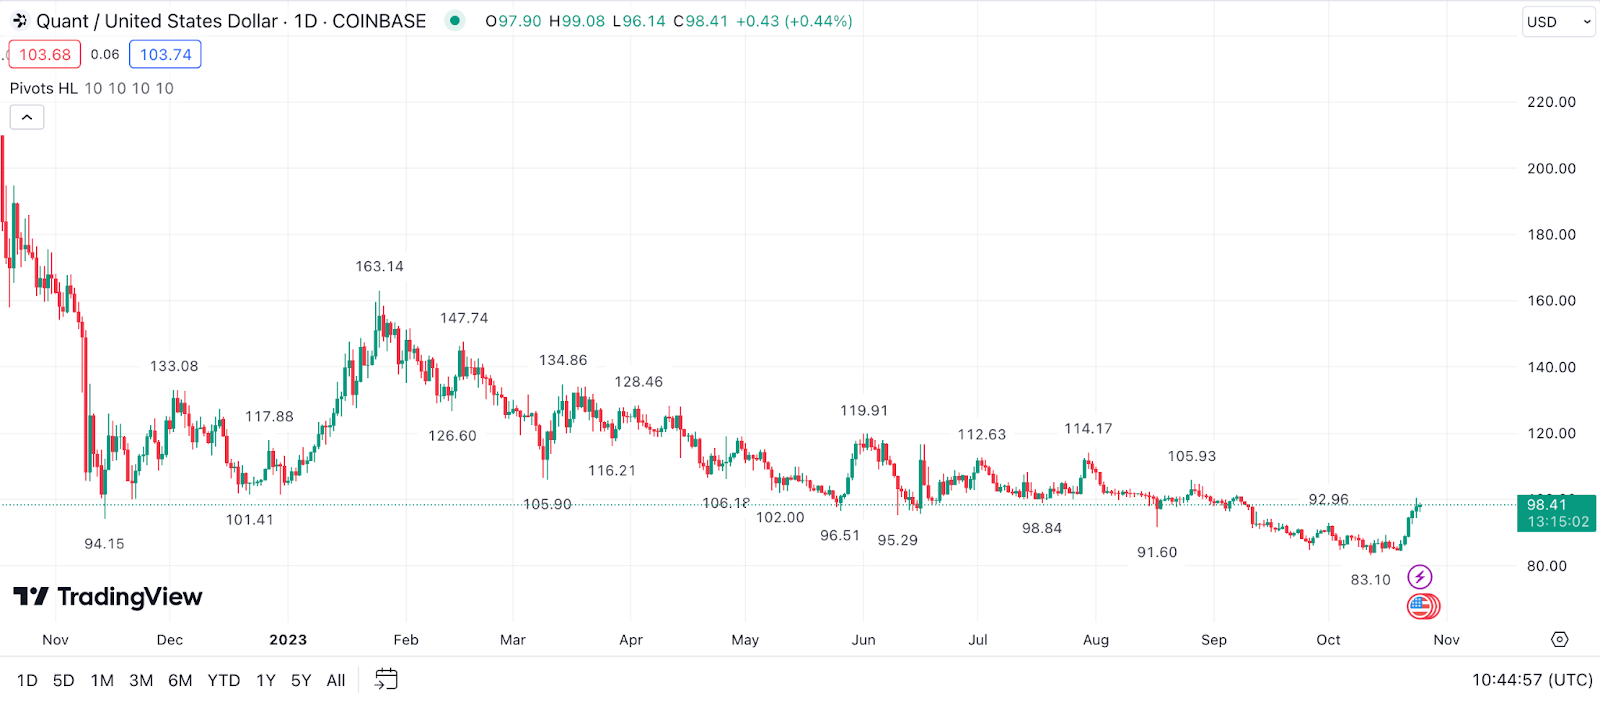
Task: Click the 98.84 pivot low label
Action: pyautogui.click(x=1042, y=529)
